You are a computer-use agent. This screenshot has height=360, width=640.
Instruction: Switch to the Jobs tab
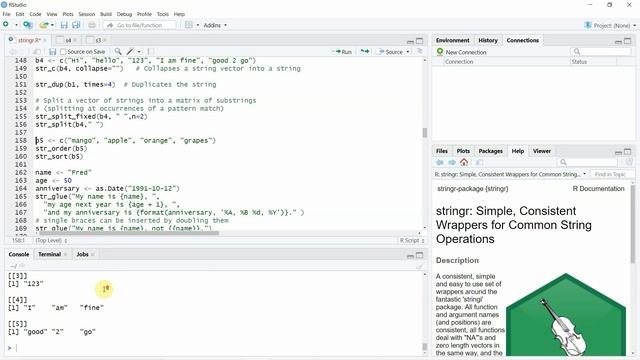(82, 254)
